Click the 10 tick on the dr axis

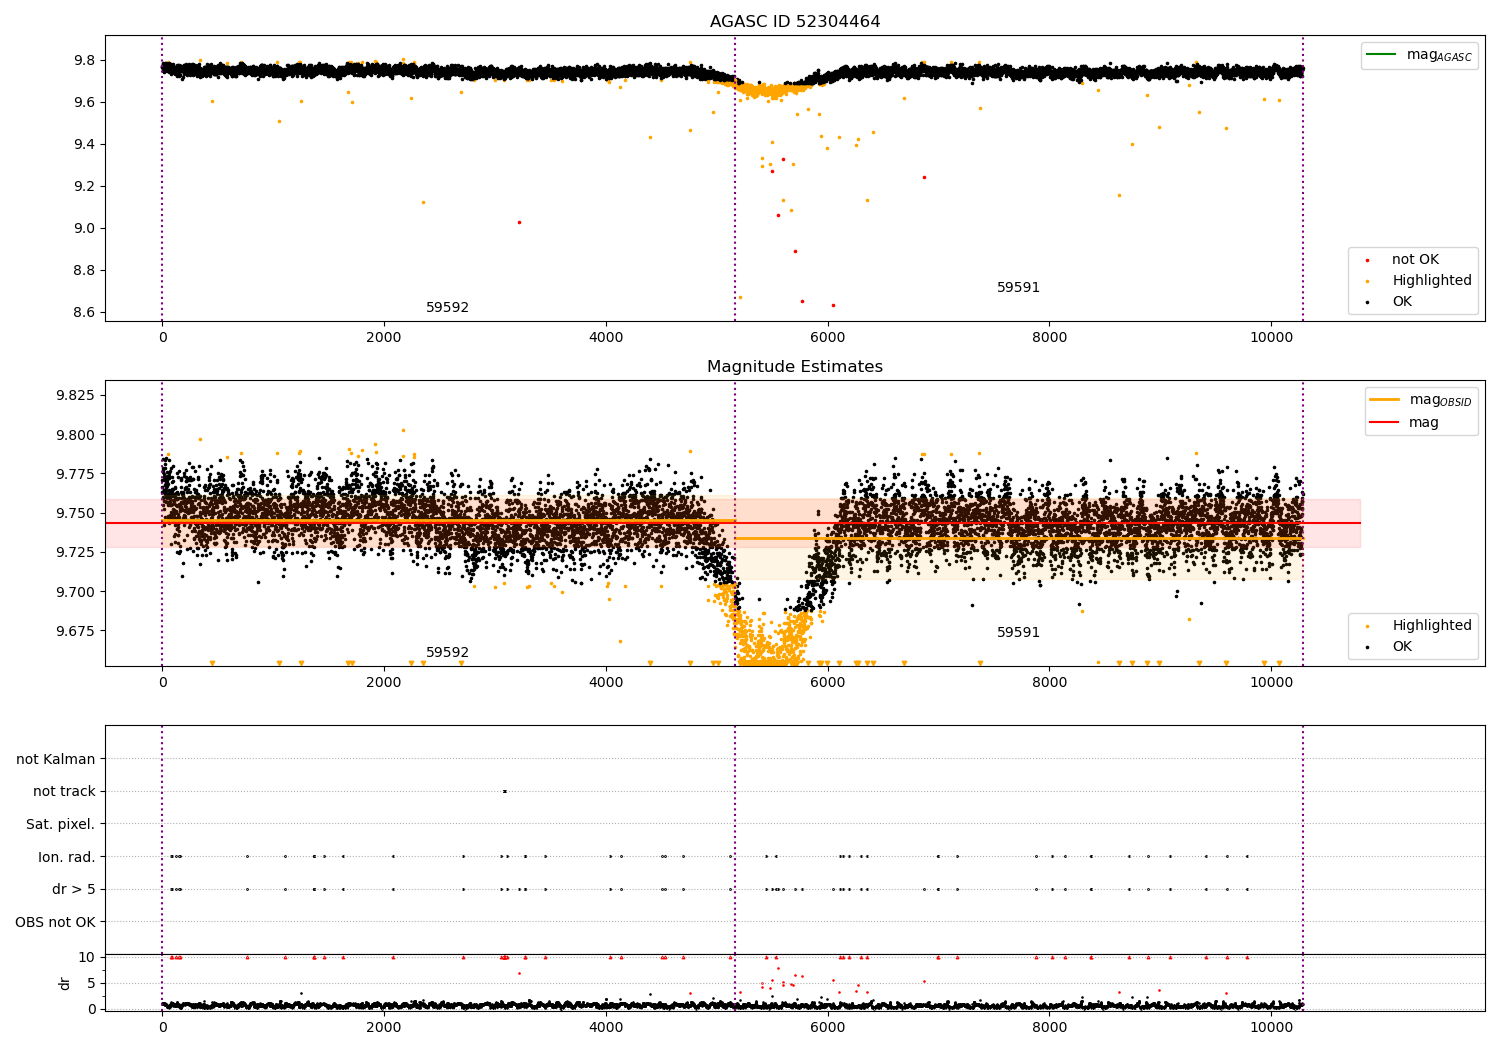tap(88, 958)
